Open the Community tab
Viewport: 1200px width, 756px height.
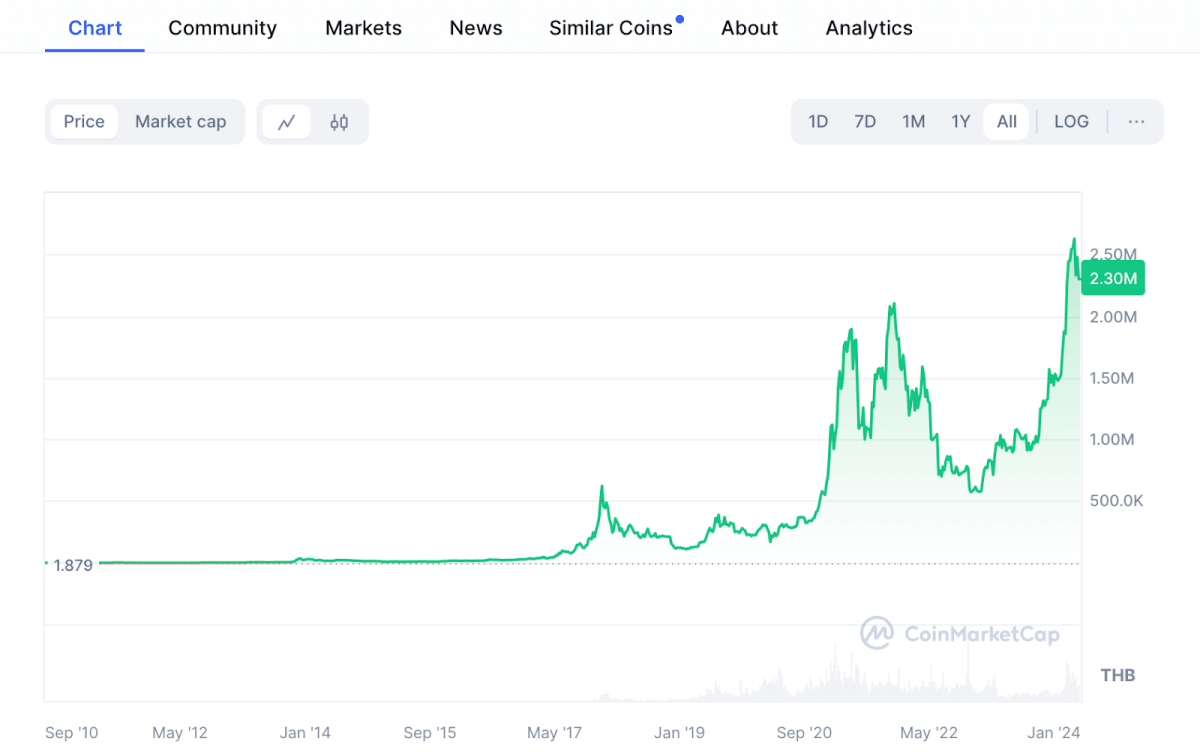tap(222, 28)
